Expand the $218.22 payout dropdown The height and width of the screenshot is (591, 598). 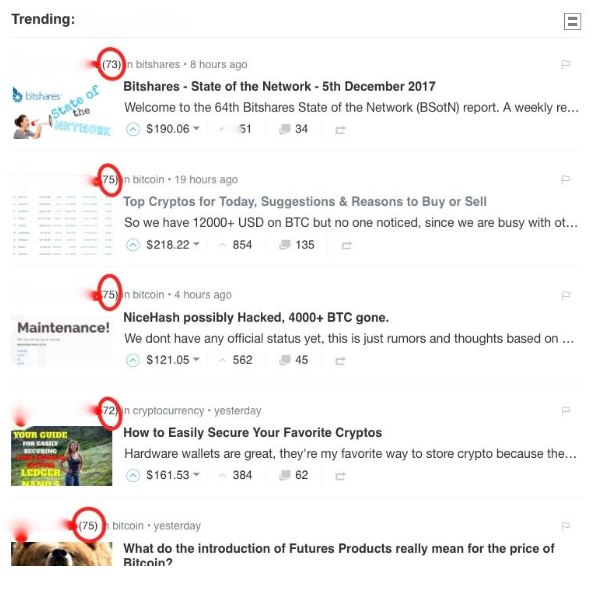(196, 244)
